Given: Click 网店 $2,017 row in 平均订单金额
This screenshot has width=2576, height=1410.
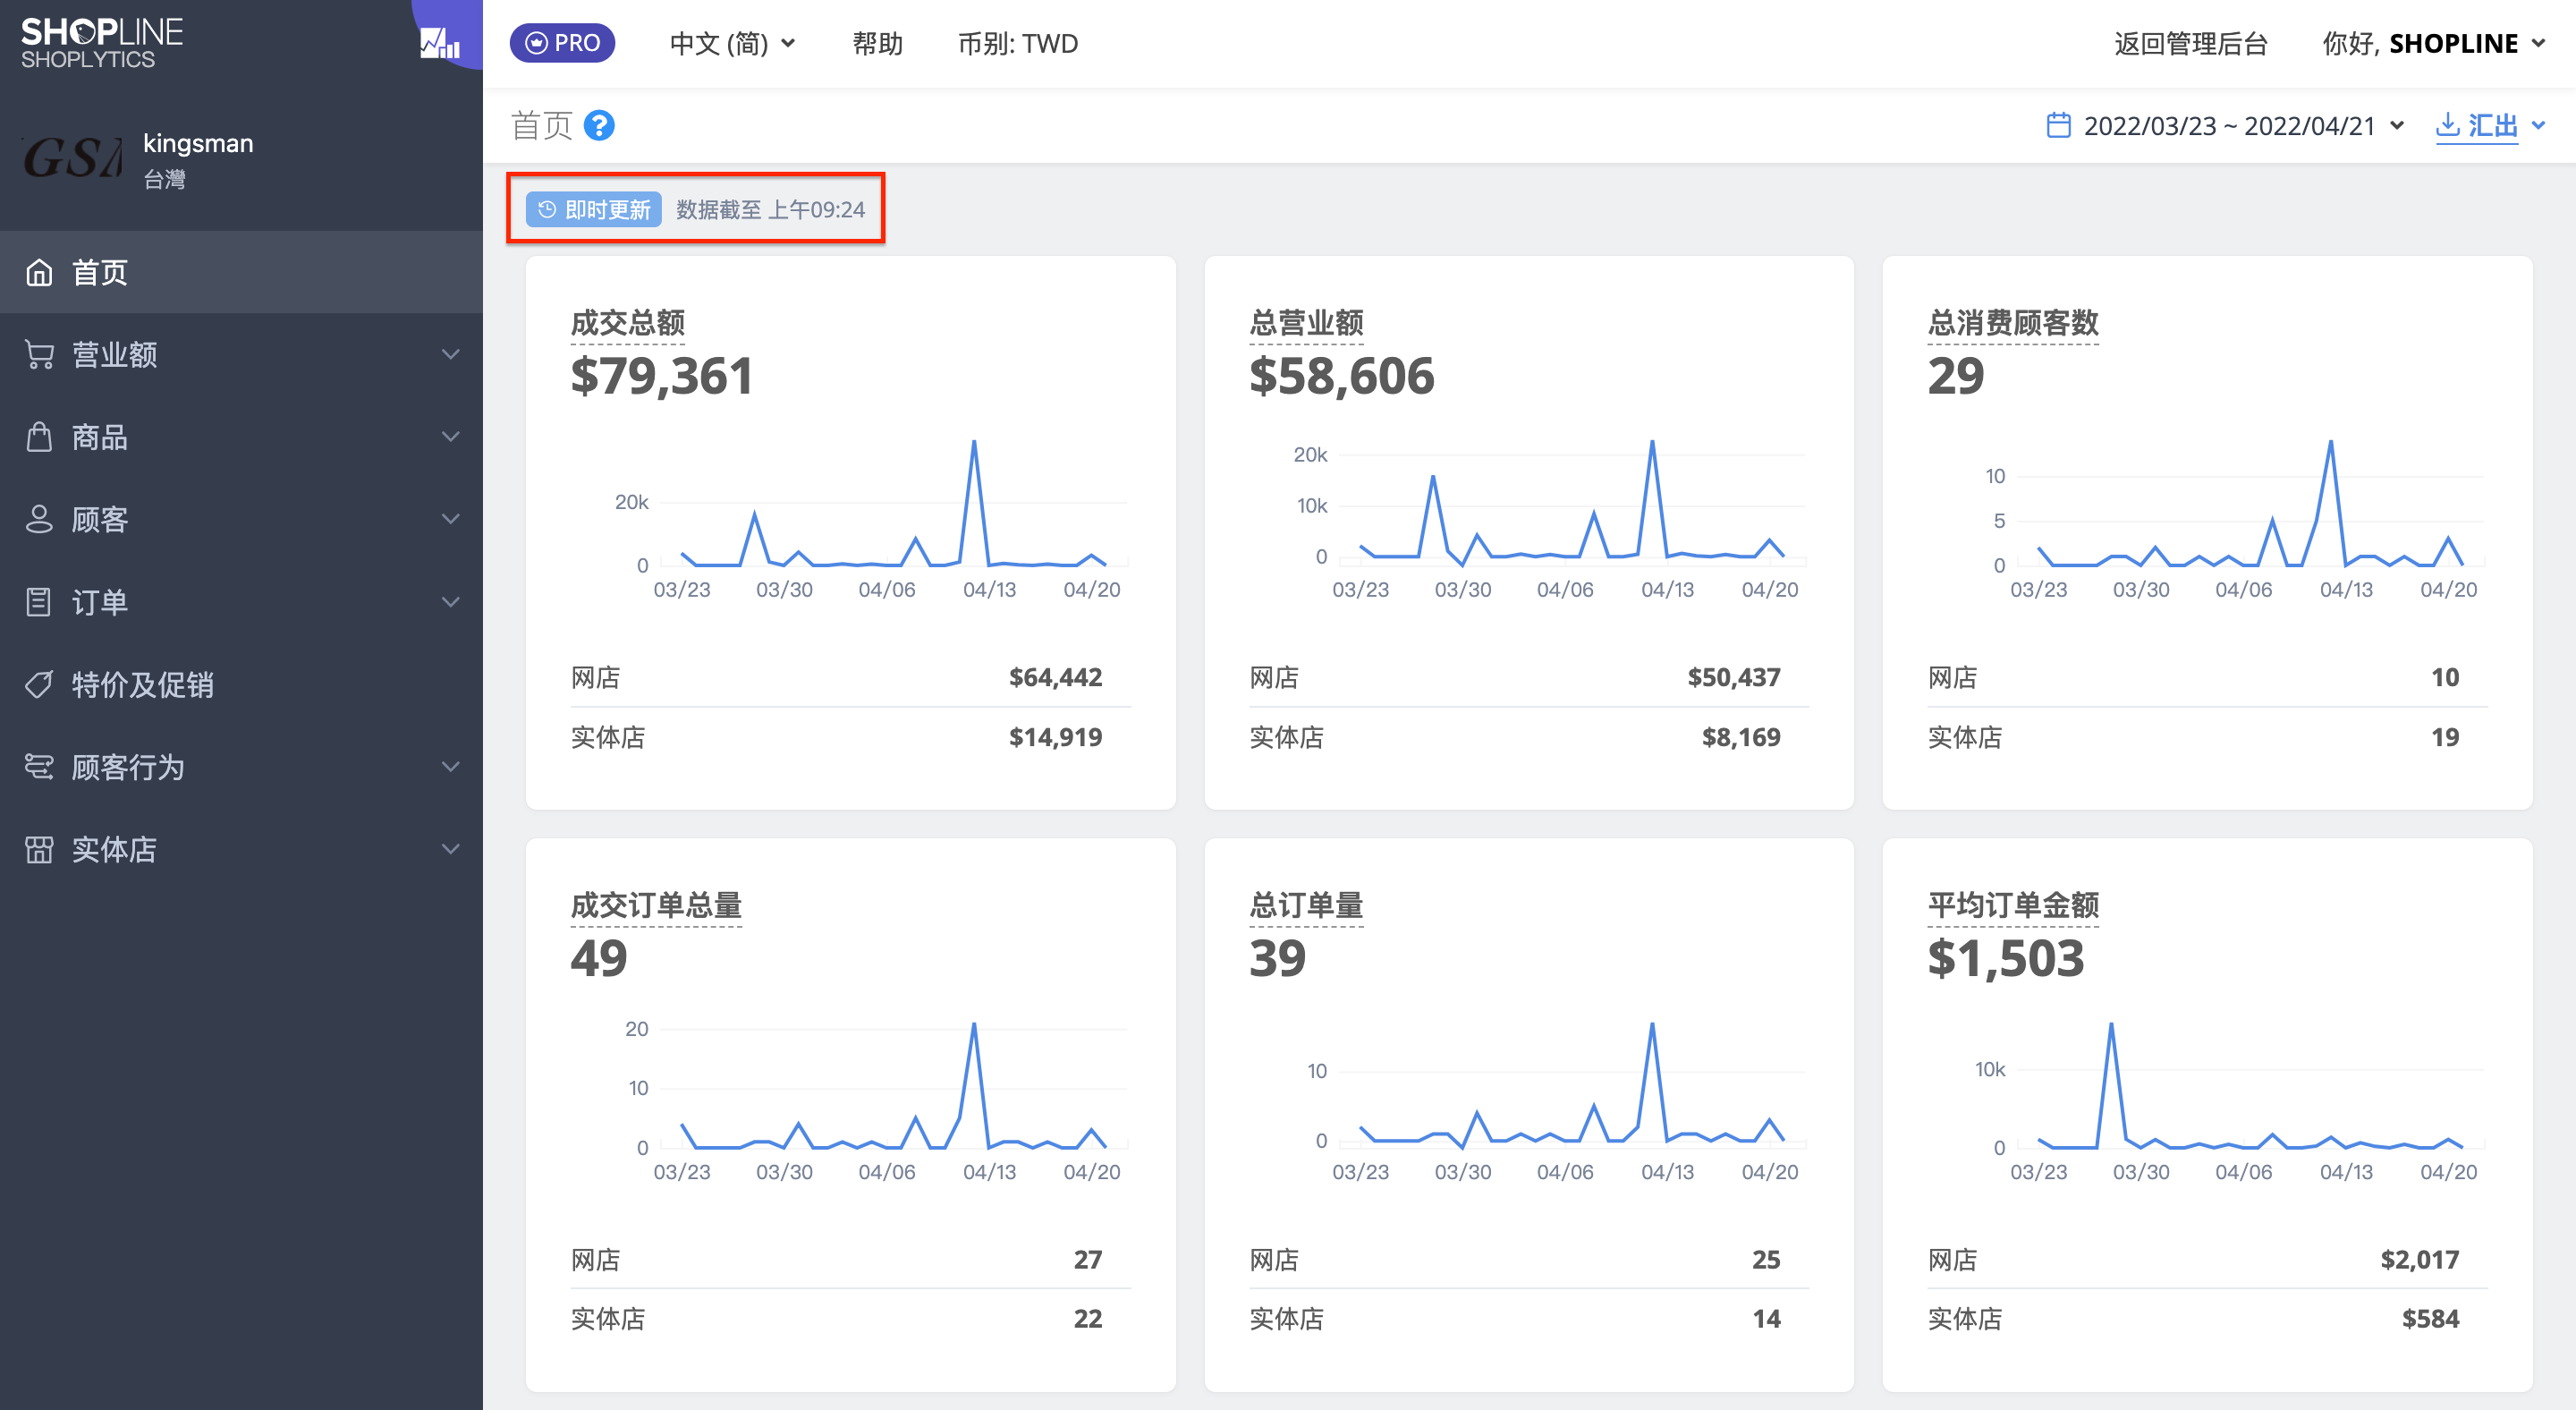Looking at the screenshot, I should tap(2207, 1260).
